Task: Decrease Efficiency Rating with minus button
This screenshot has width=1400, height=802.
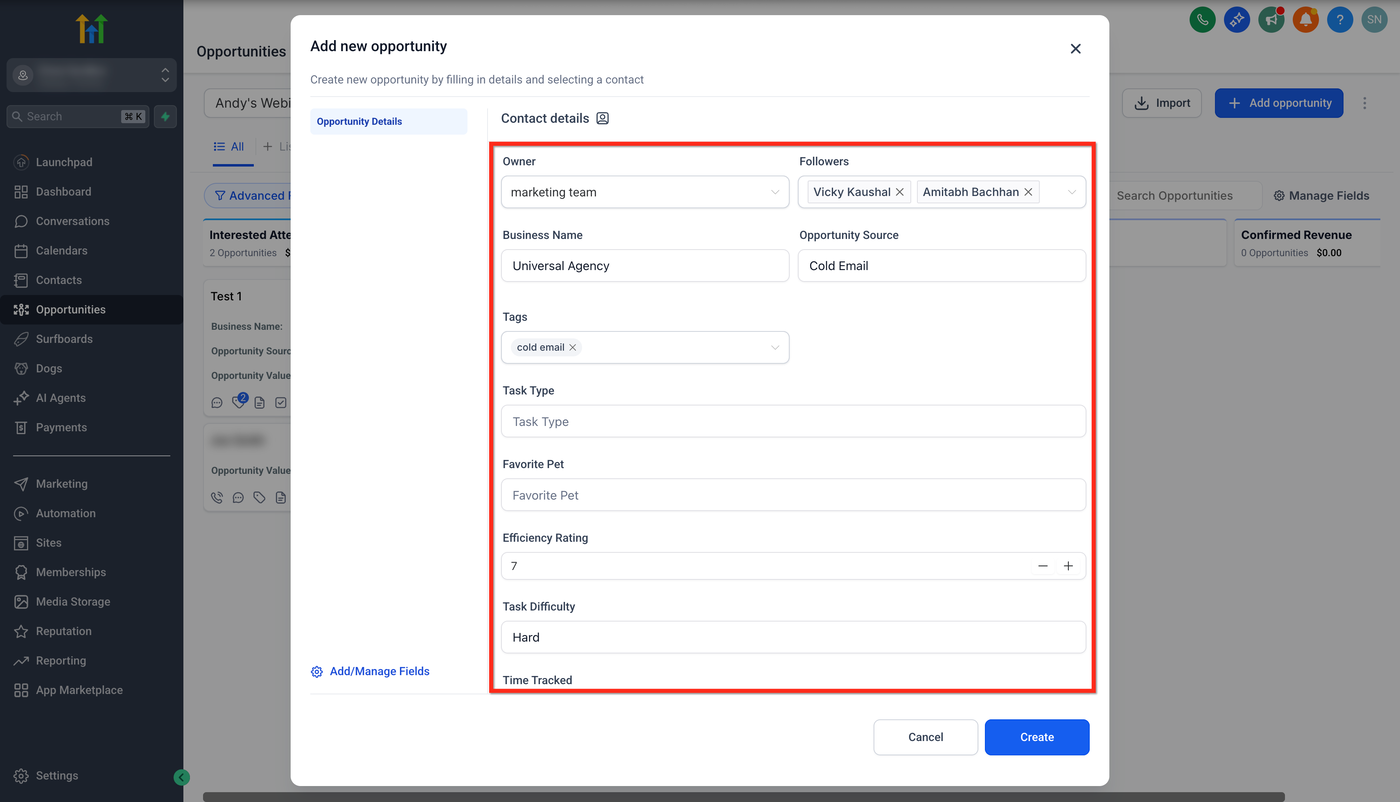Action: [1043, 566]
